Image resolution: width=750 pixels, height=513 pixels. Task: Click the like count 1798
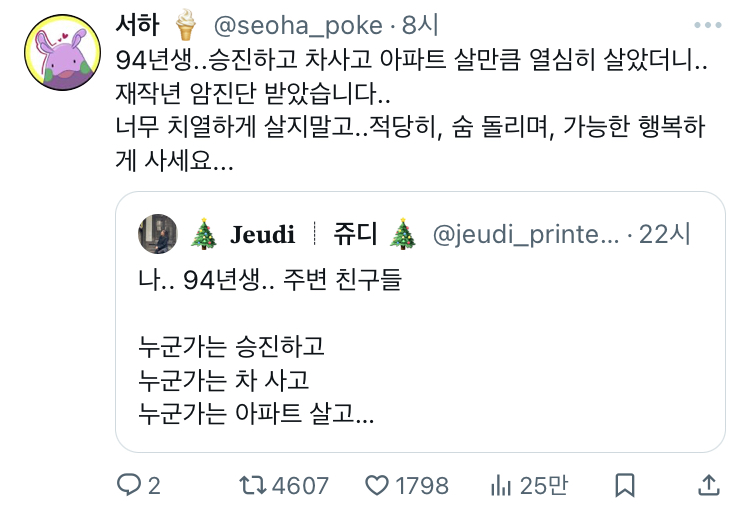click(x=421, y=485)
